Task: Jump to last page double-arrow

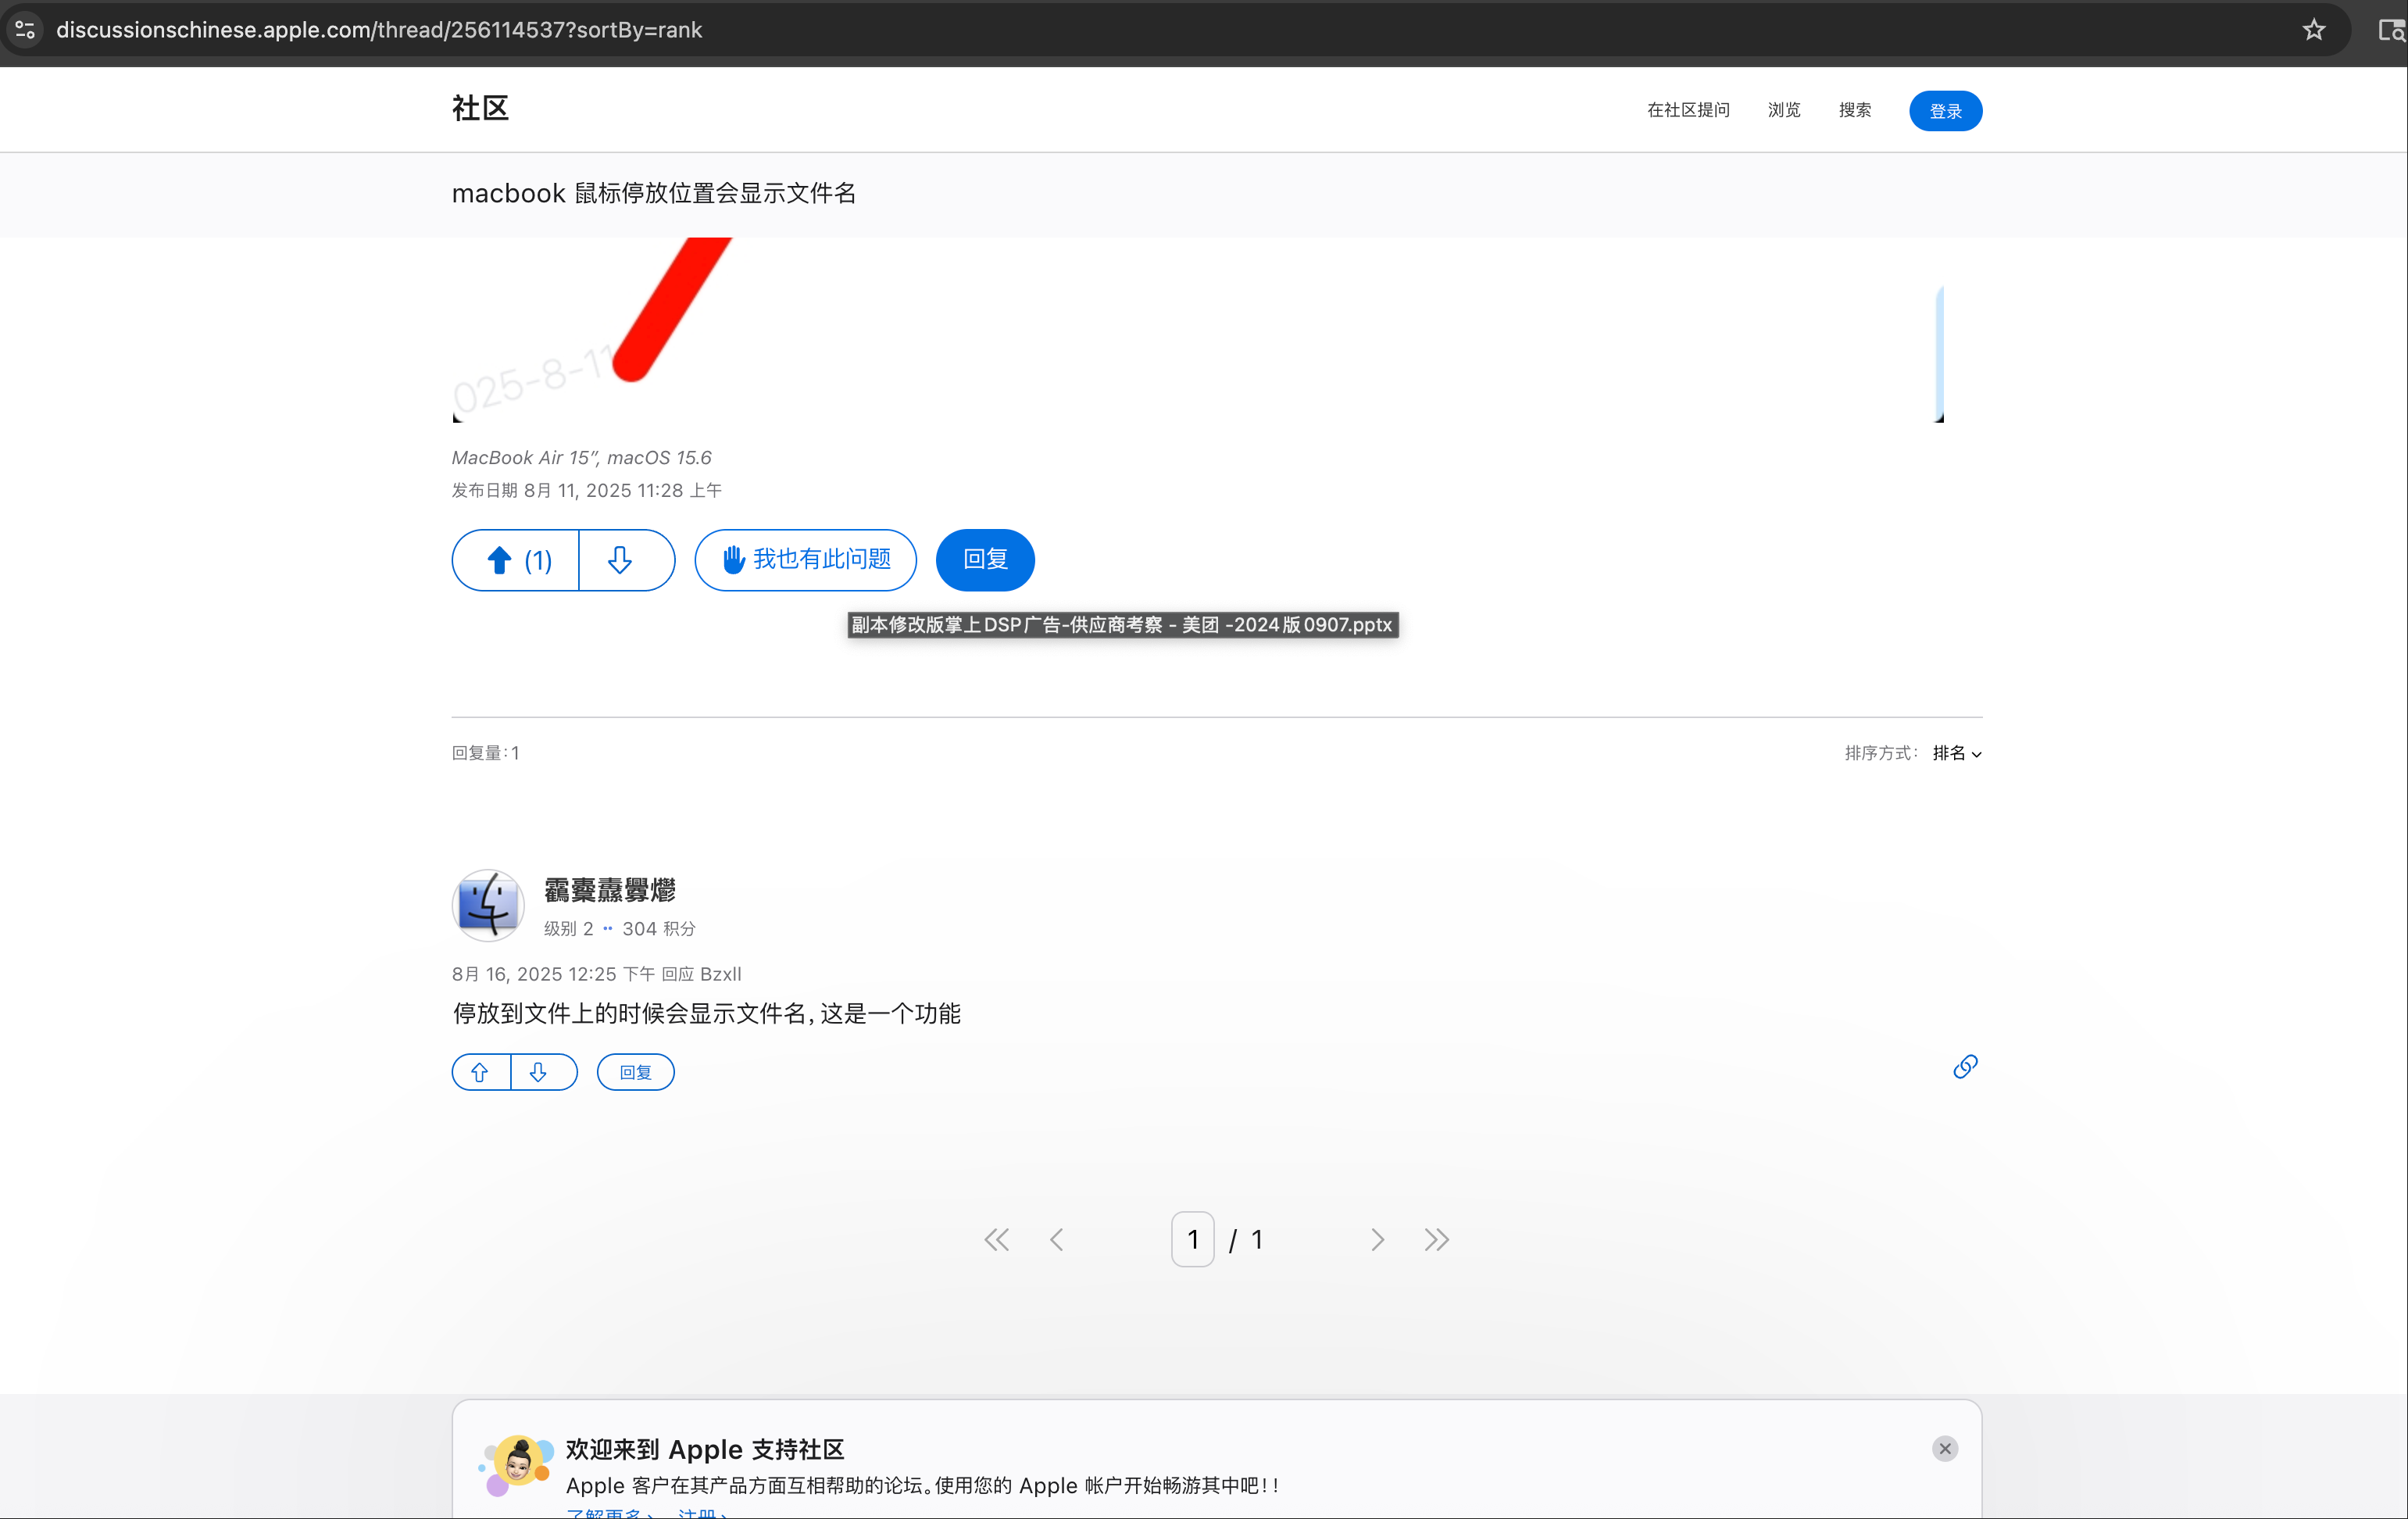Action: pos(1436,1240)
